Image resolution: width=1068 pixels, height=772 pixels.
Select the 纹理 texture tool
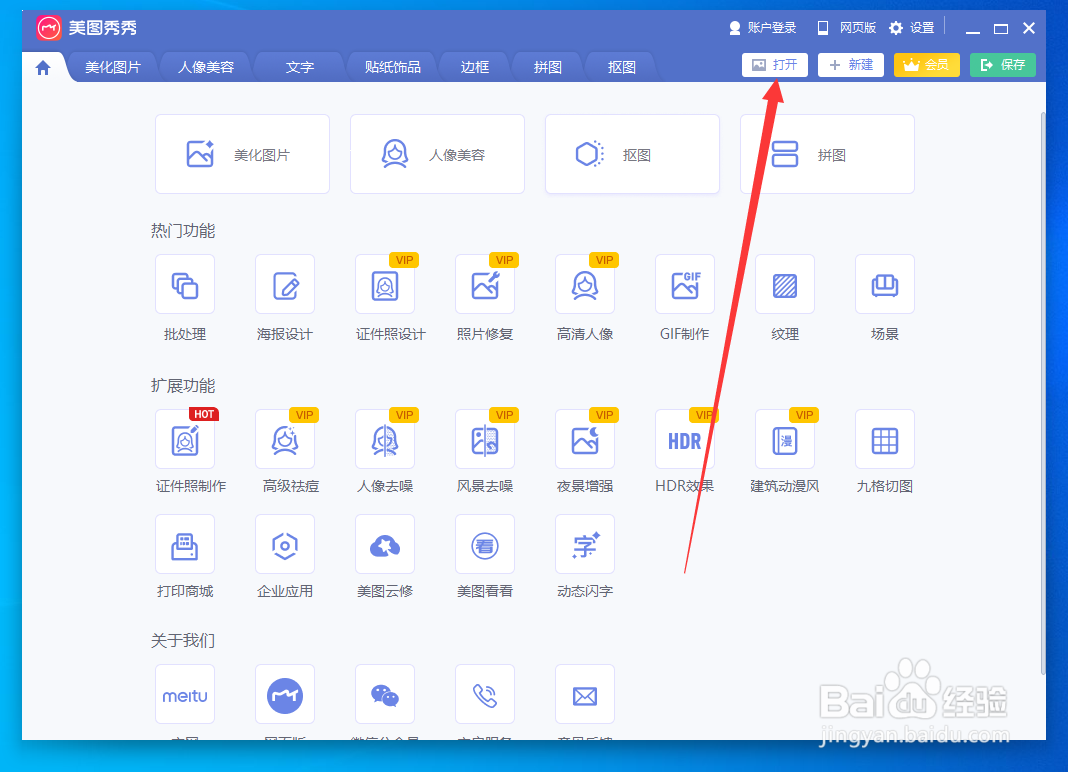785,284
